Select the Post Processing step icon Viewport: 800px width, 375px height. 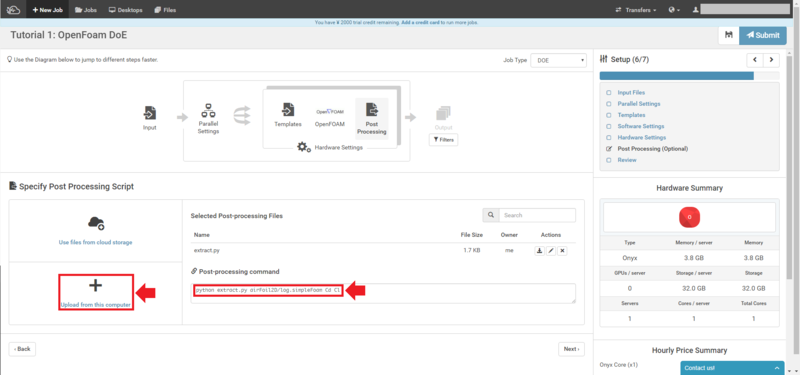[372, 109]
